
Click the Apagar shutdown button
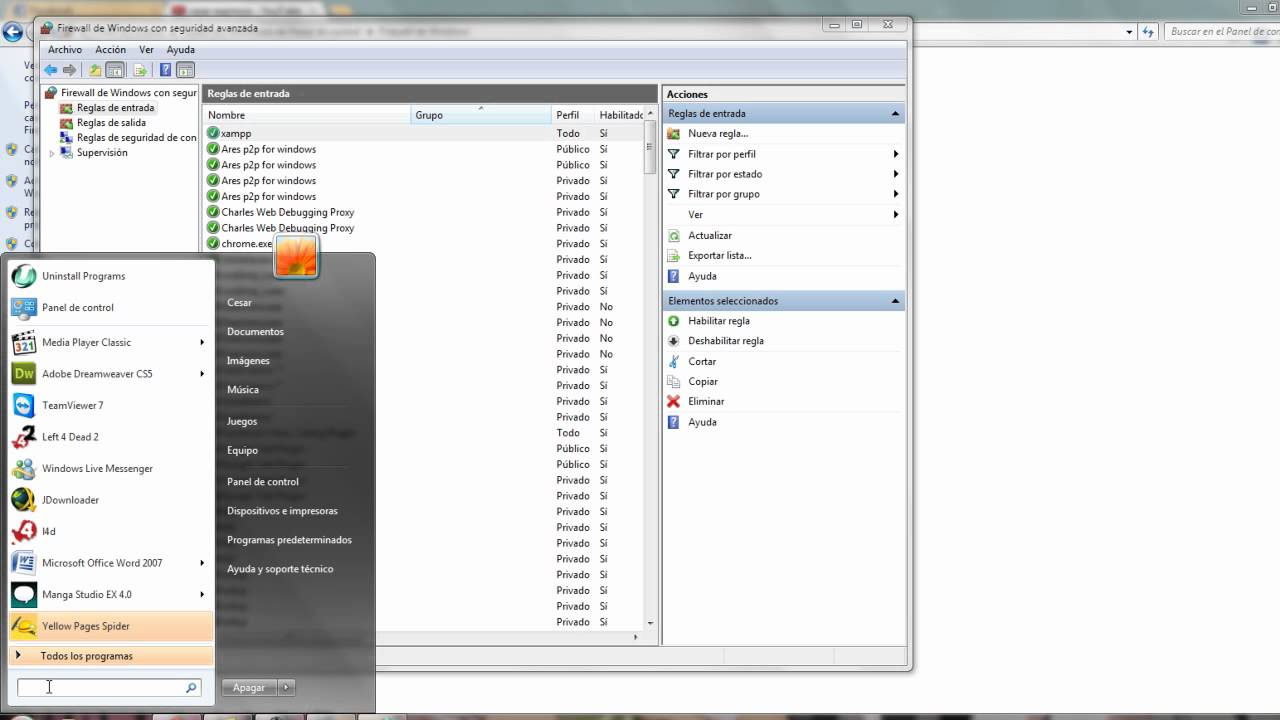(x=249, y=688)
